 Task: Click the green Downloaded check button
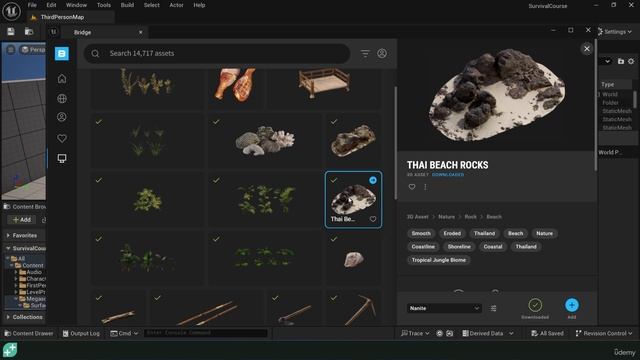pyautogui.click(x=535, y=305)
